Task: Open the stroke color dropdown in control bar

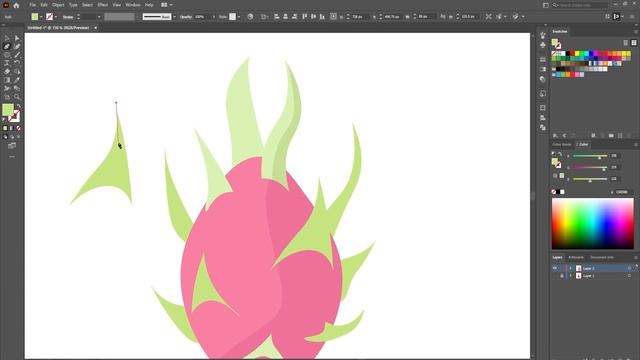Action: tap(56, 17)
